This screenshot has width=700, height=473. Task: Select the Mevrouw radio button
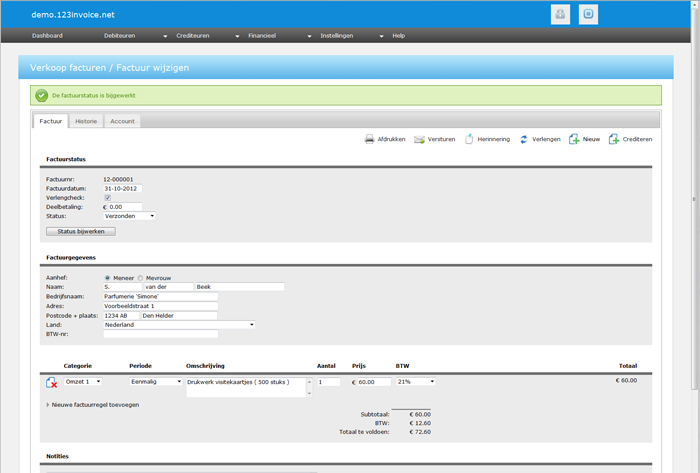point(140,278)
